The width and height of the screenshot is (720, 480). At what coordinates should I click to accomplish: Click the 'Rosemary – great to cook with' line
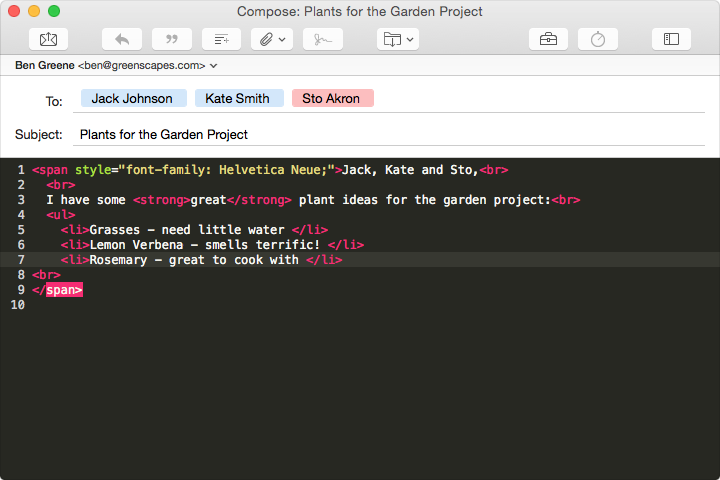point(360,260)
